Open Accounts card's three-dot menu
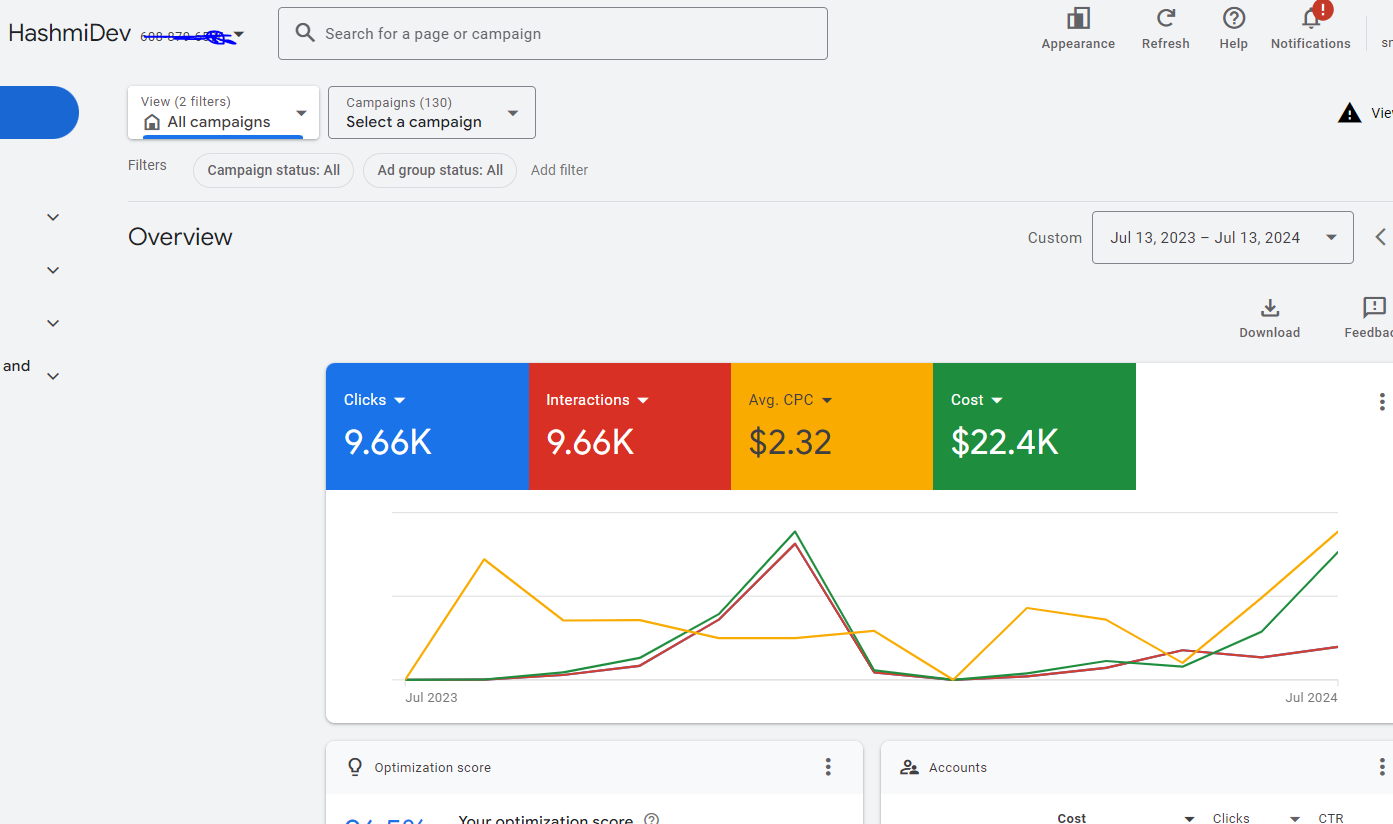1393x824 pixels. click(x=1382, y=767)
